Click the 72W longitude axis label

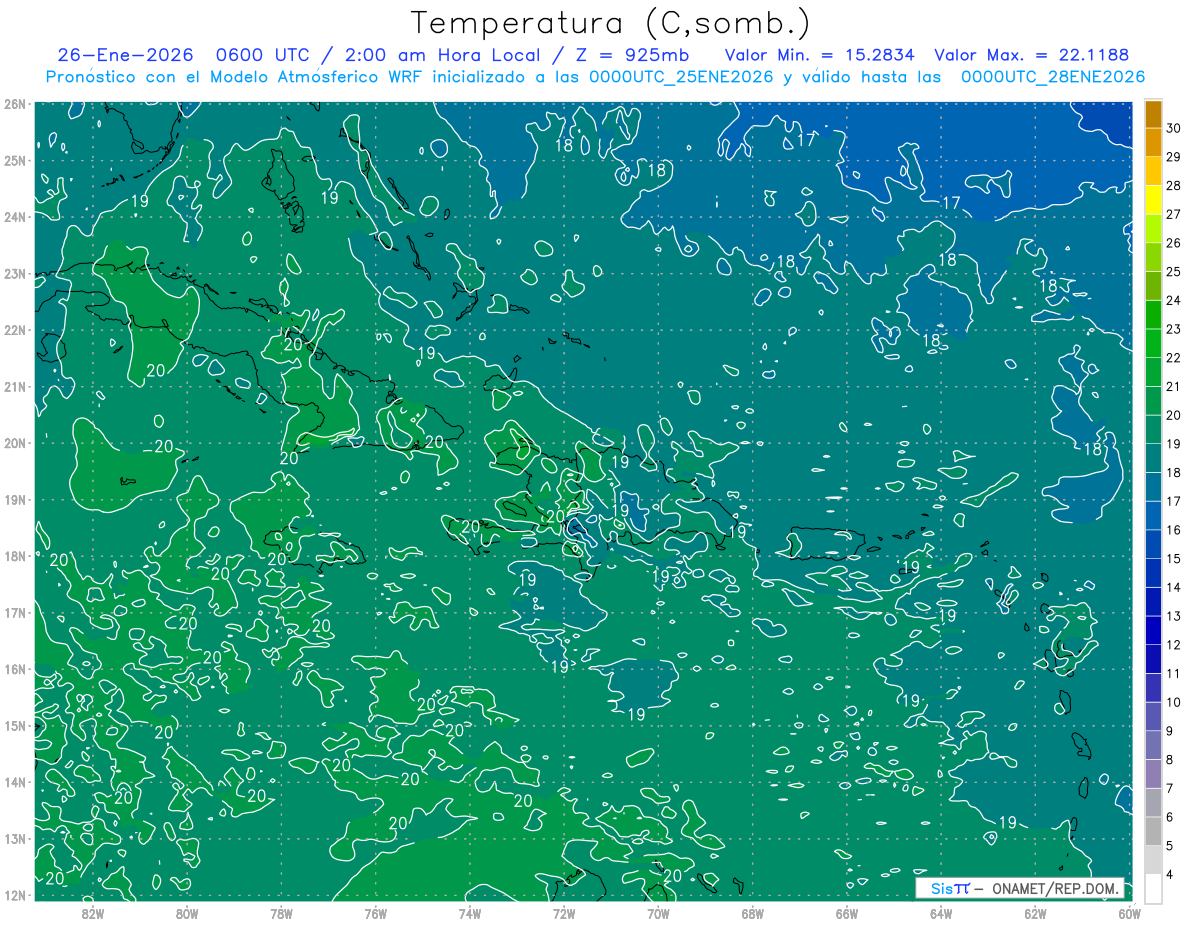pyautogui.click(x=564, y=913)
